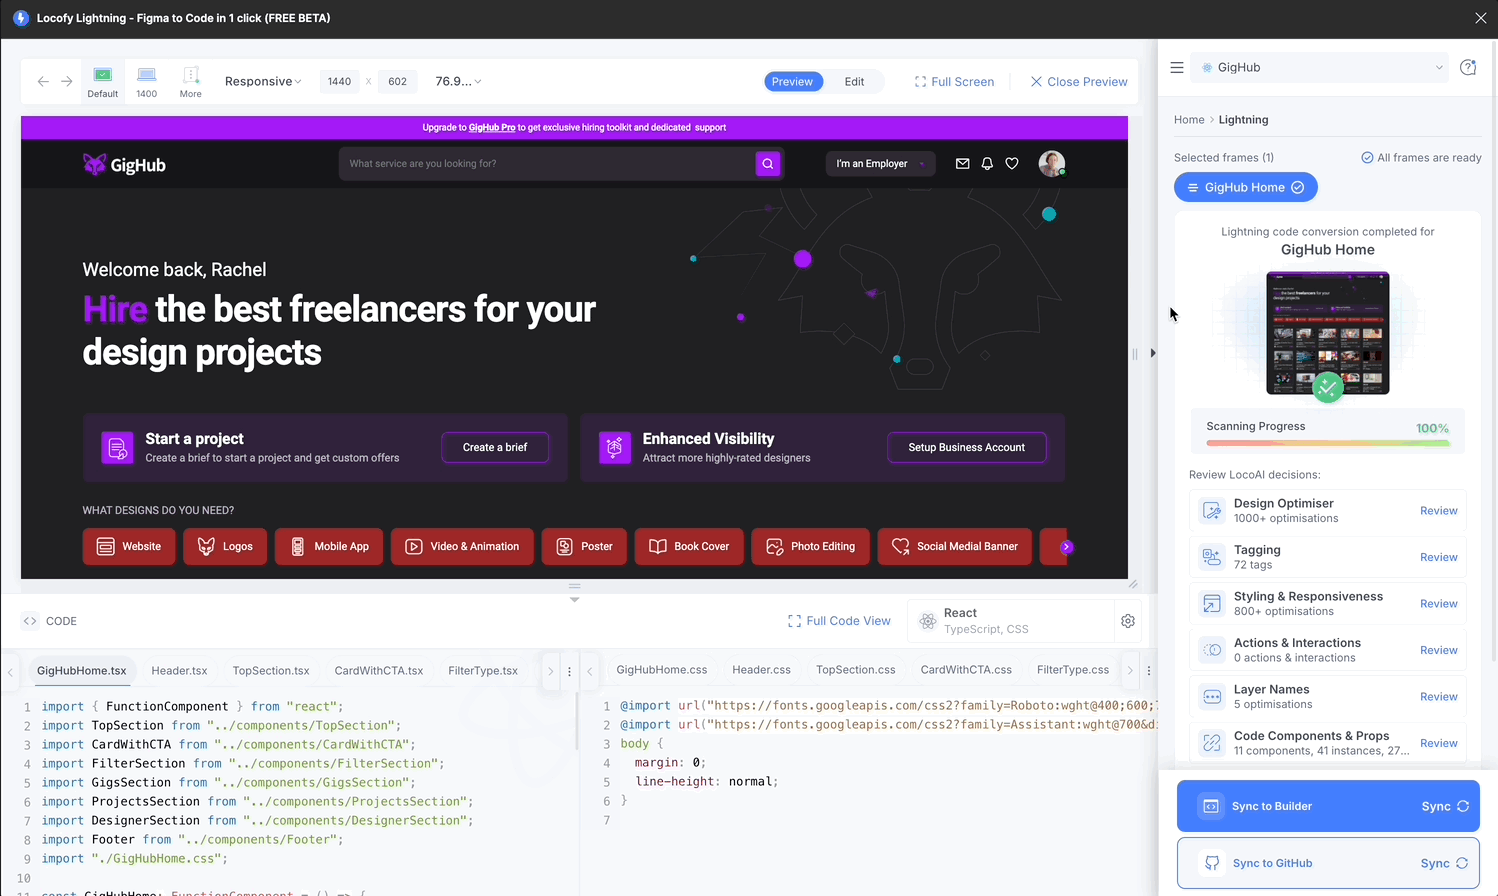Image resolution: width=1498 pixels, height=896 pixels.
Task: Switch to Edit mode
Action: pos(854,82)
